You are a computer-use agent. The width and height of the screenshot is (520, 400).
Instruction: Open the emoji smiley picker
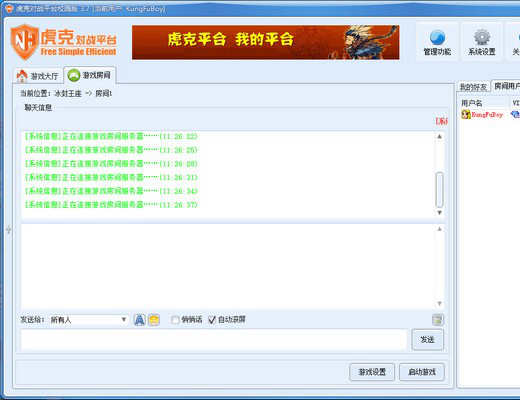click(154, 320)
